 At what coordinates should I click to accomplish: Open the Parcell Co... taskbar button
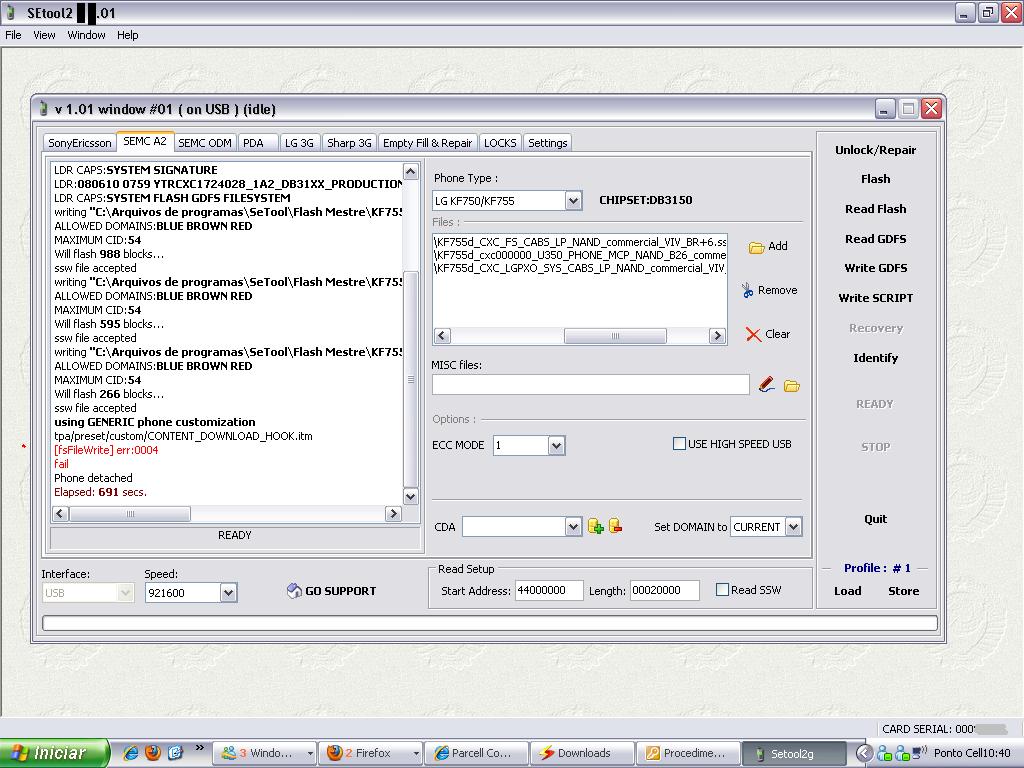click(x=476, y=753)
